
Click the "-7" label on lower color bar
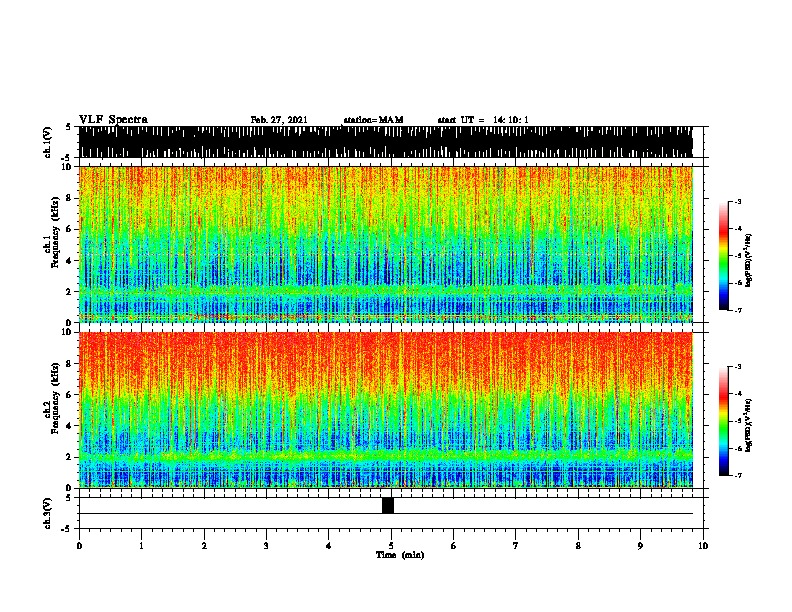click(737, 475)
